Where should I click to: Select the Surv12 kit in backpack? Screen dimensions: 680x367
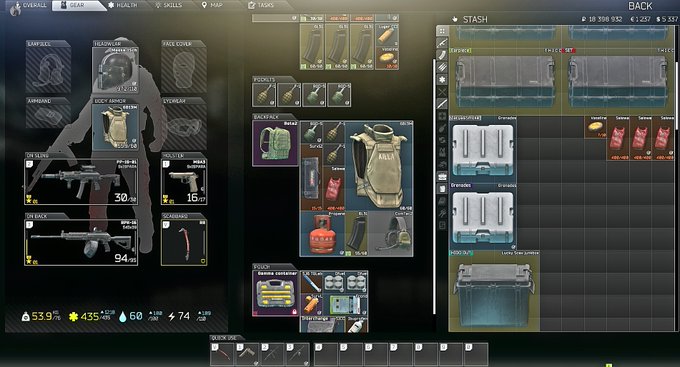point(311,177)
